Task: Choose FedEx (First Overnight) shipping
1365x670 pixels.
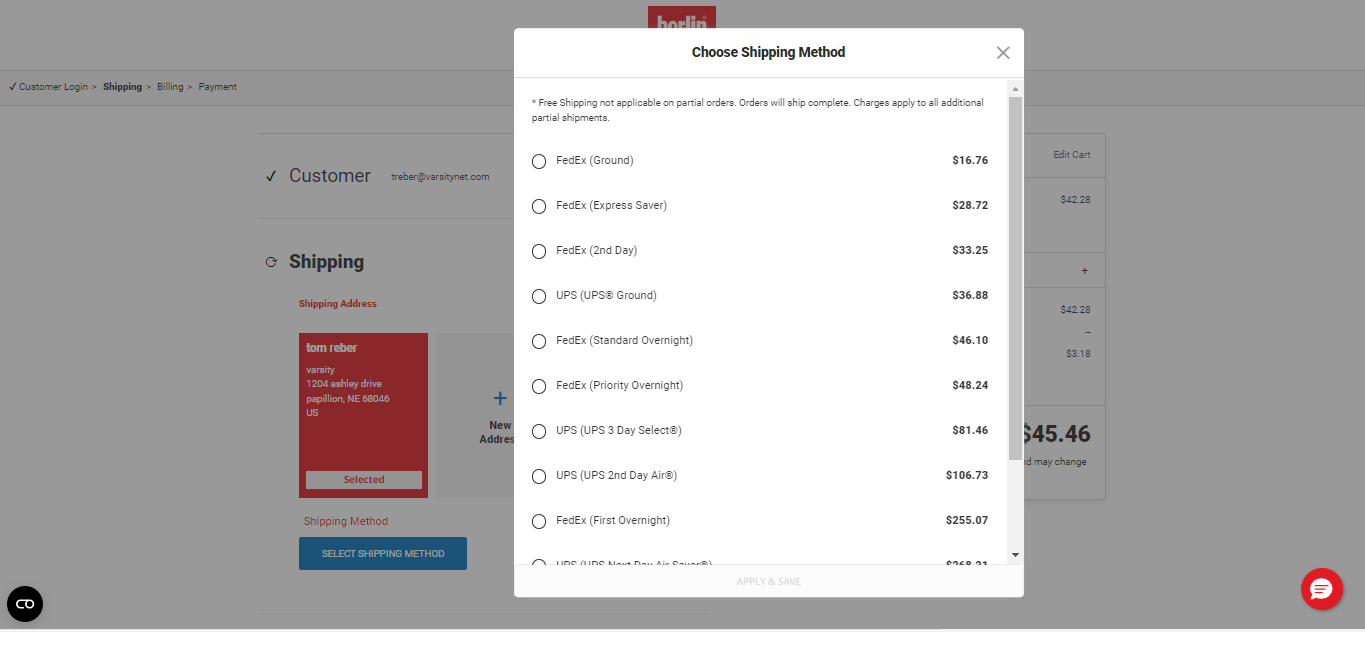Action: click(539, 521)
